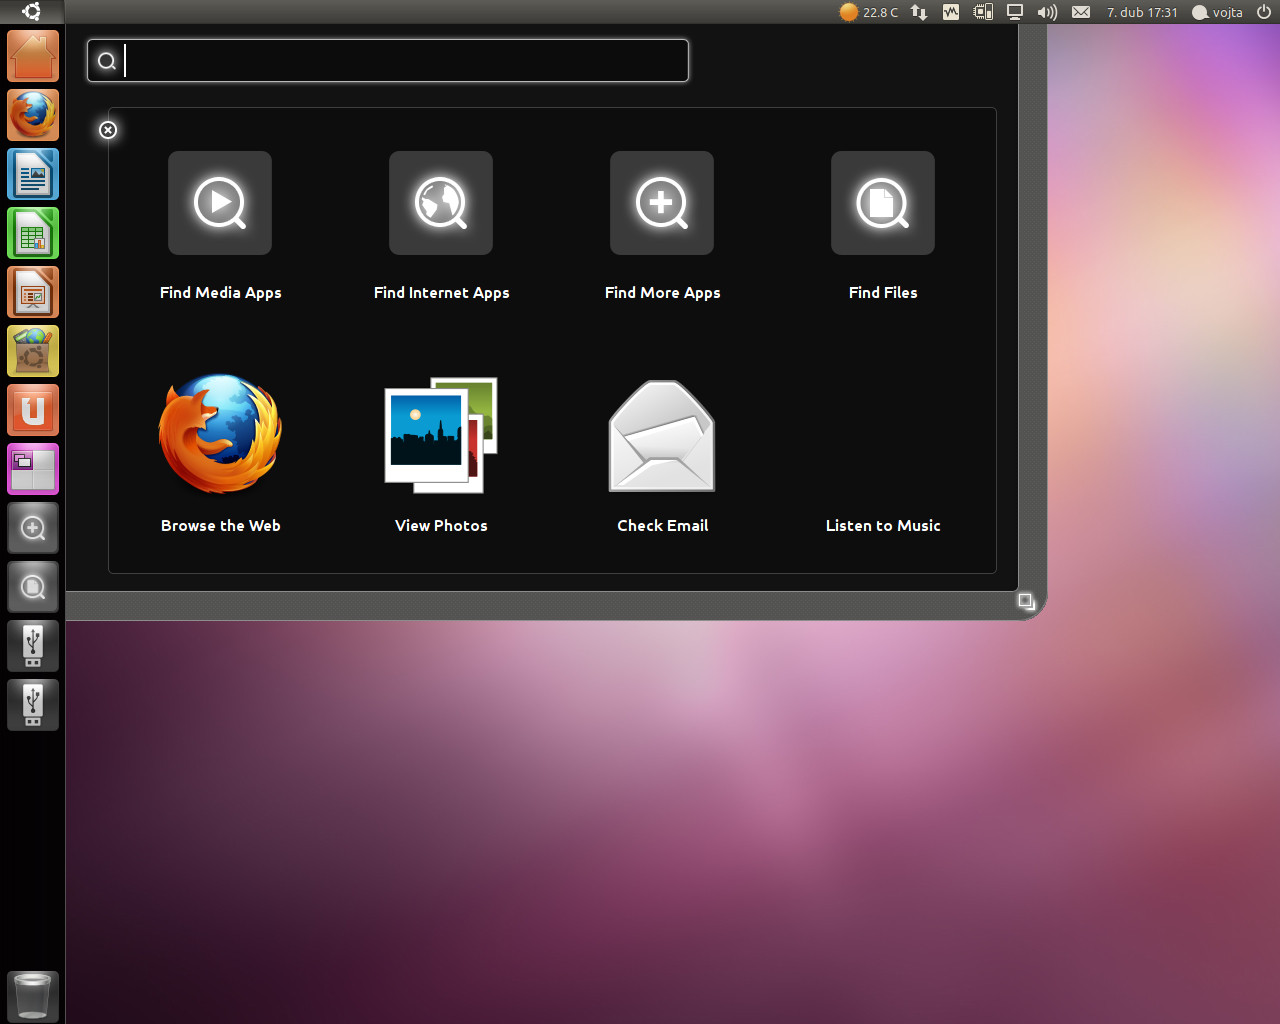Open the network connection indicator menu
Viewport: 1280px width, 1024px height.
tap(919, 12)
